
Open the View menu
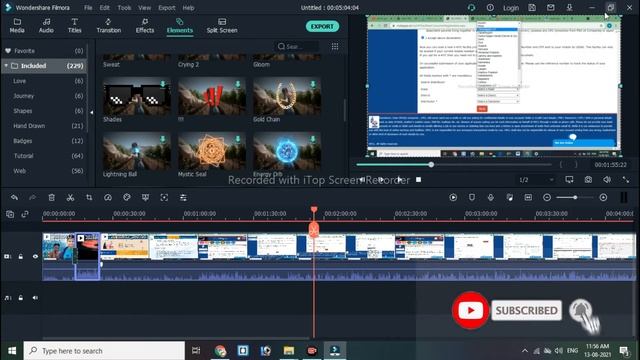(x=144, y=8)
